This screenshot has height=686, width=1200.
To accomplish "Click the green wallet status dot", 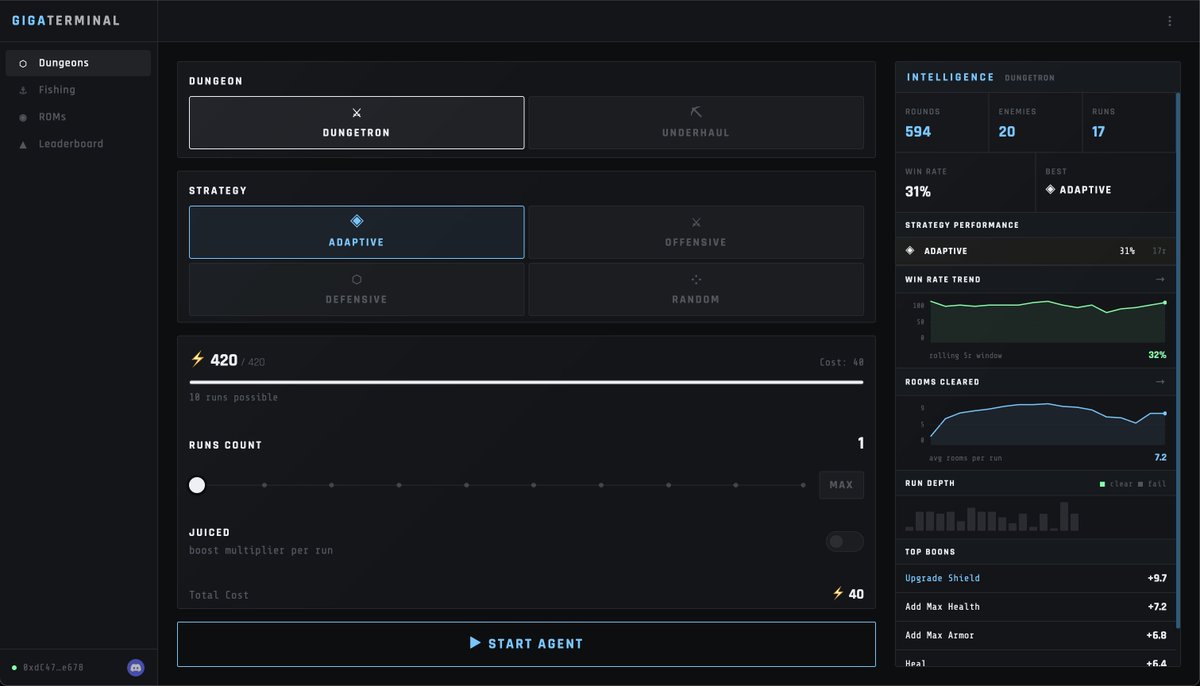I will click(x=14, y=667).
